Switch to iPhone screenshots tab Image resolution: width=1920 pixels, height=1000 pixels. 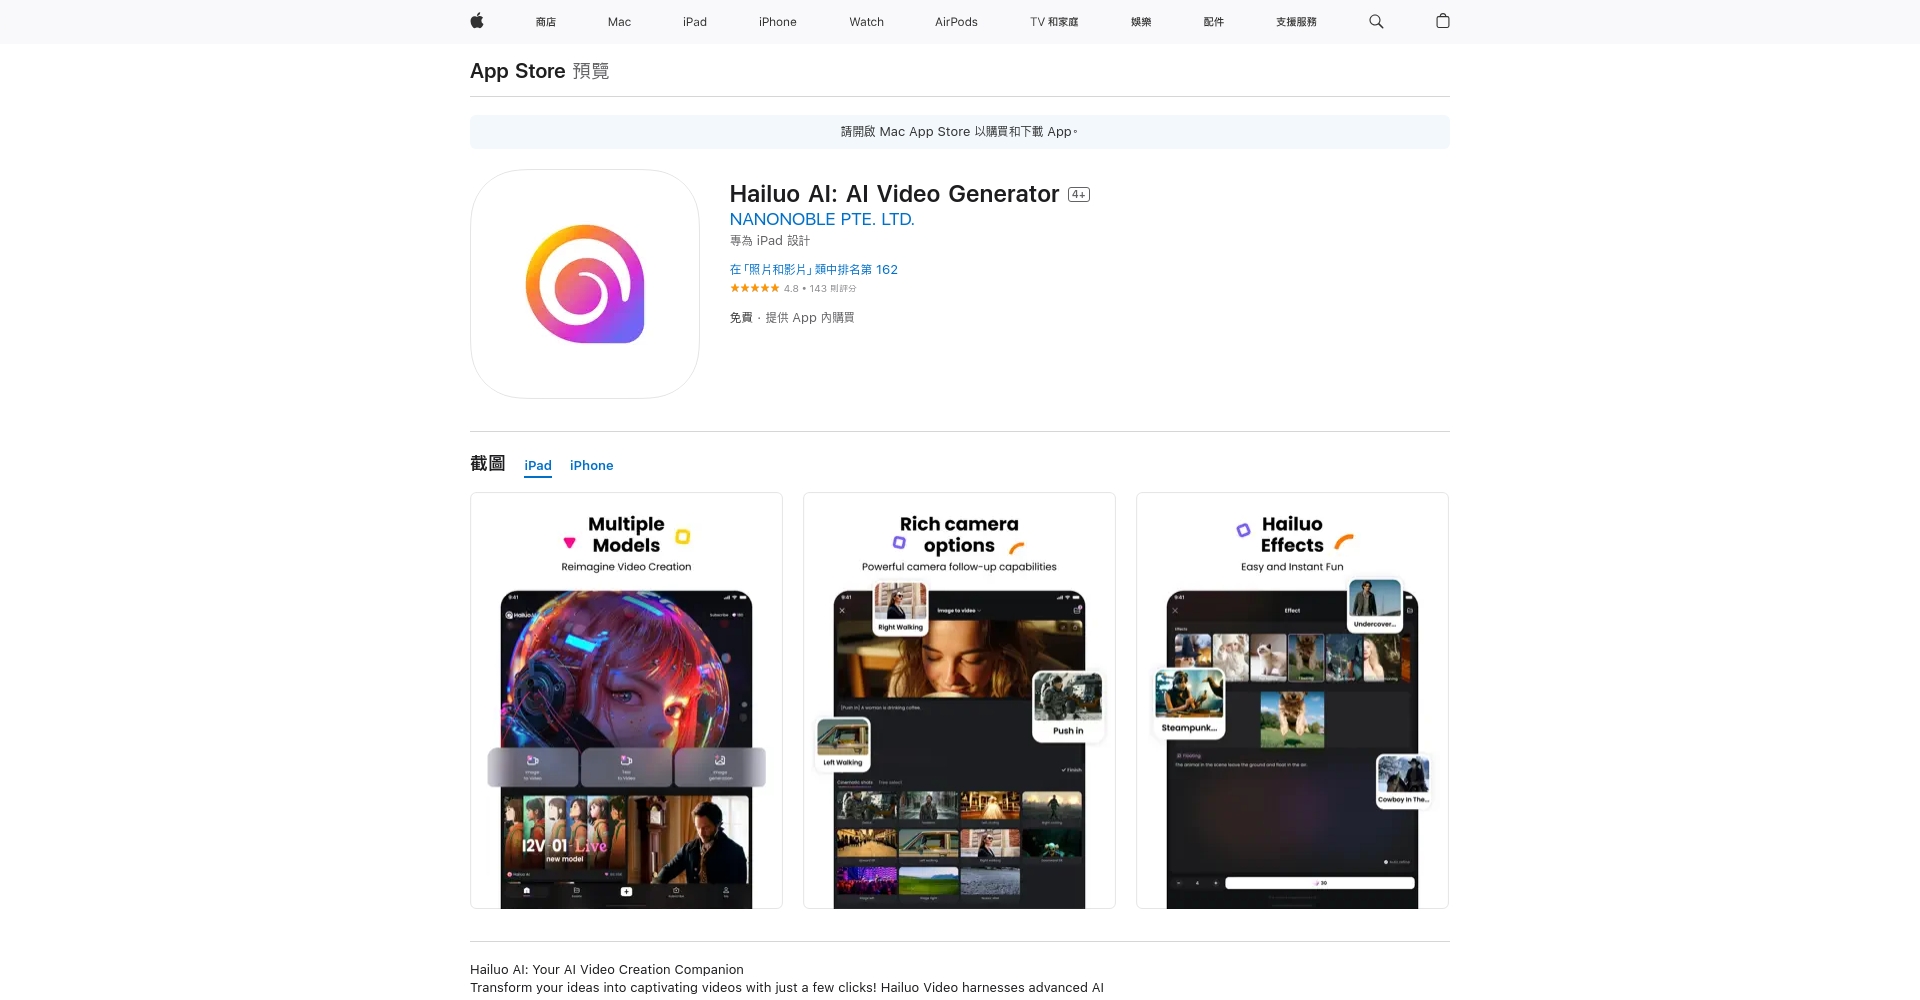[x=592, y=466]
